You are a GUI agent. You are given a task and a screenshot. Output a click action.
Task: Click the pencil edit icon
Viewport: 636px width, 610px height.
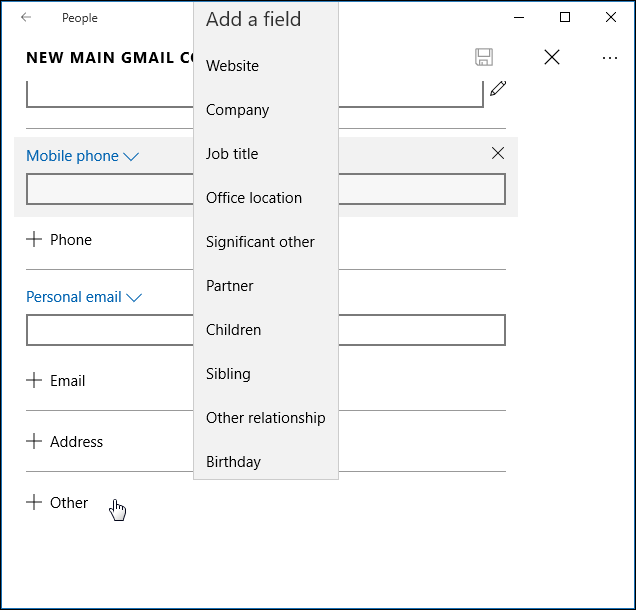(498, 88)
